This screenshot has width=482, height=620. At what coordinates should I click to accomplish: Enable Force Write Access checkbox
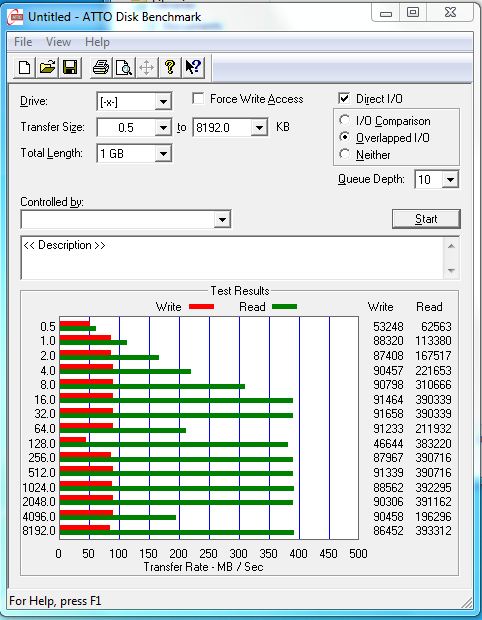tap(198, 98)
